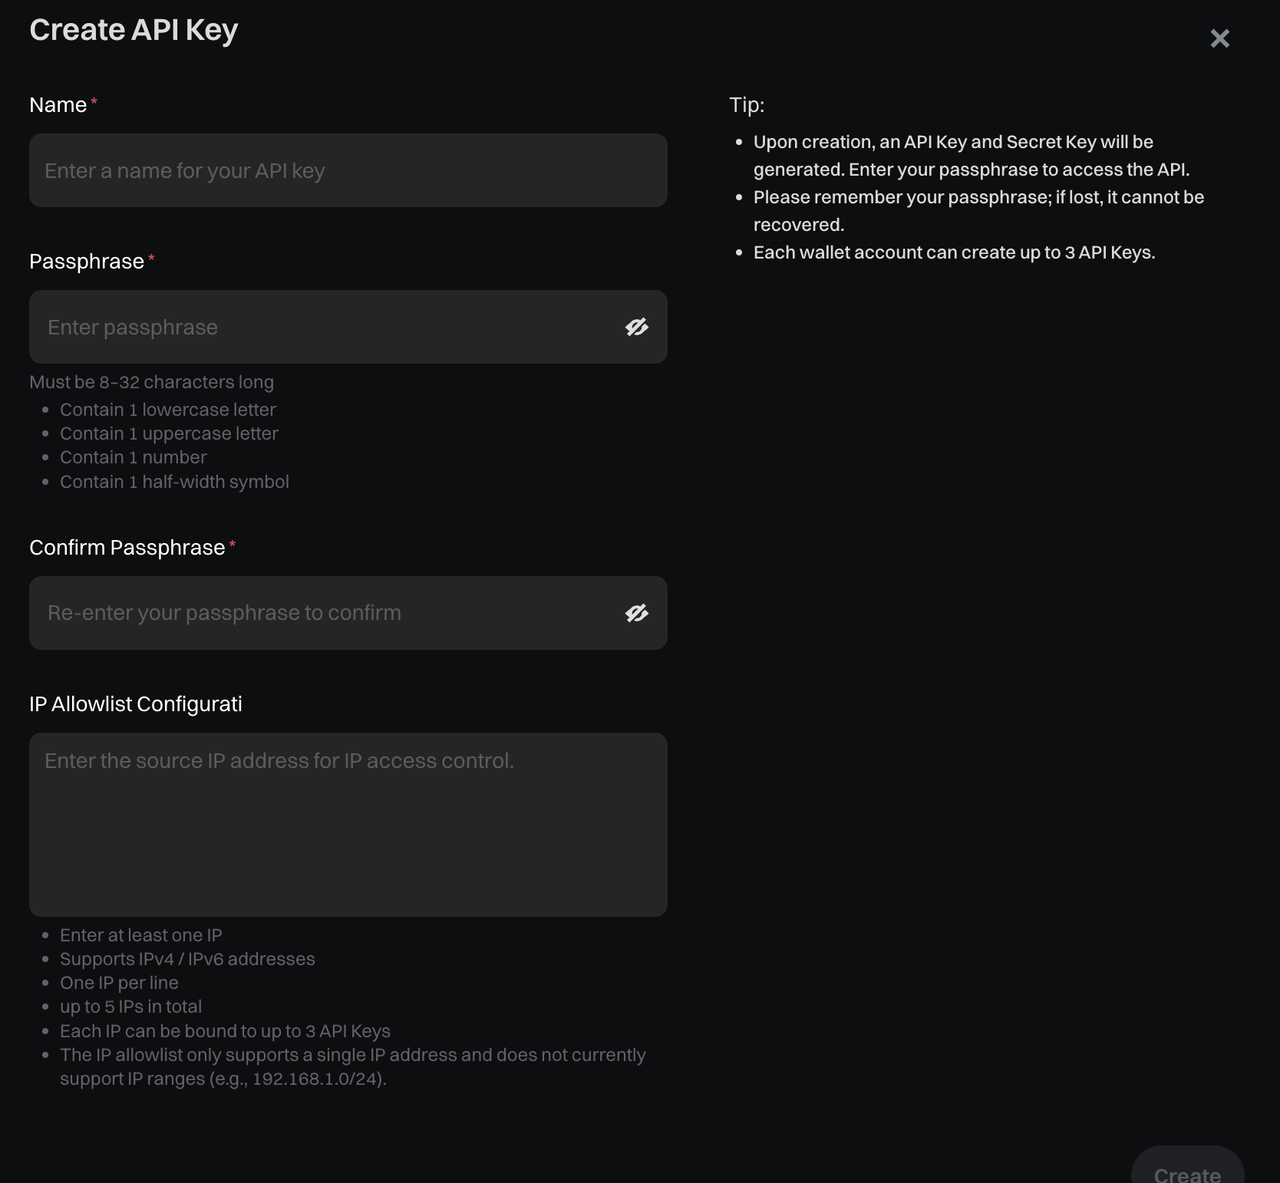Viewport: 1280px width, 1183px height.
Task: Click the tip about 3 API Keys per wallet
Action: tap(954, 253)
